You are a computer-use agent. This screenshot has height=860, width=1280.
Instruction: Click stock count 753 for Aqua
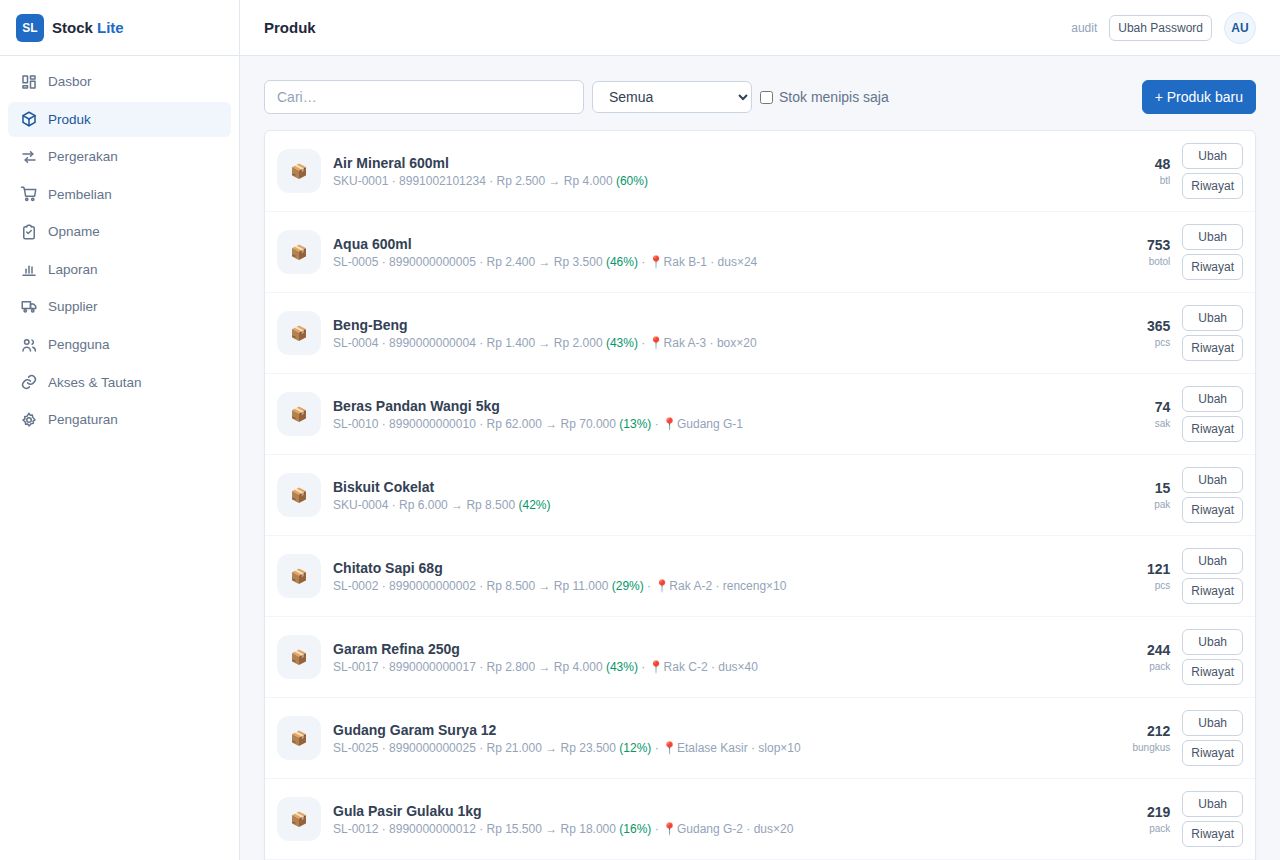coord(1158,245)
